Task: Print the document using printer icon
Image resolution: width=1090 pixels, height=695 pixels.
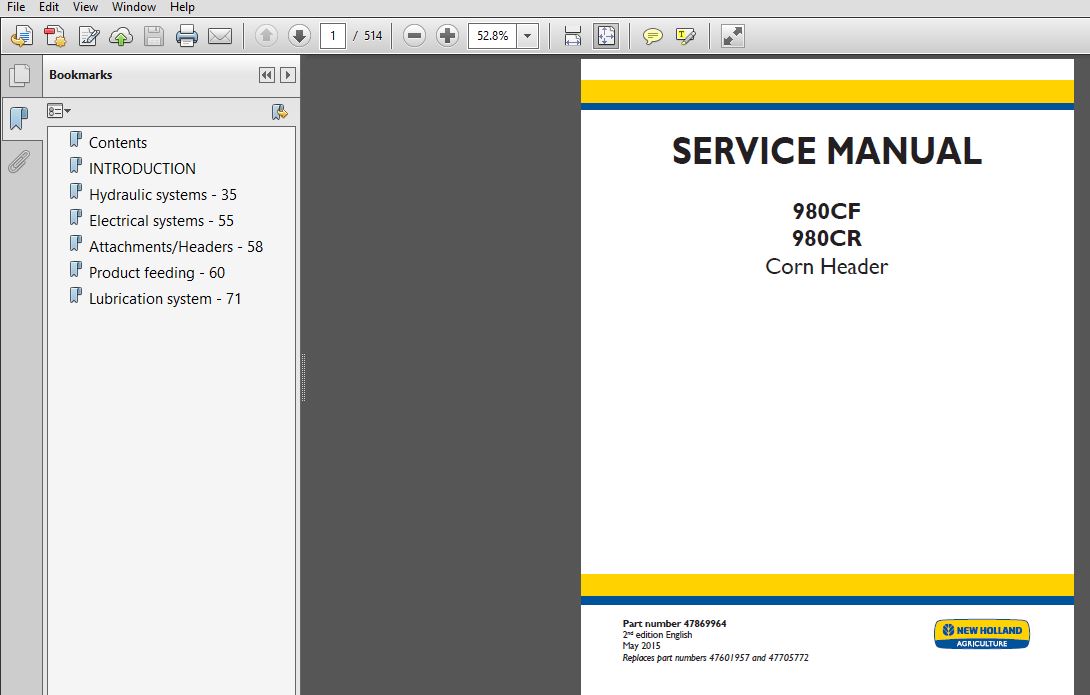Action: (x=186, y=35)
